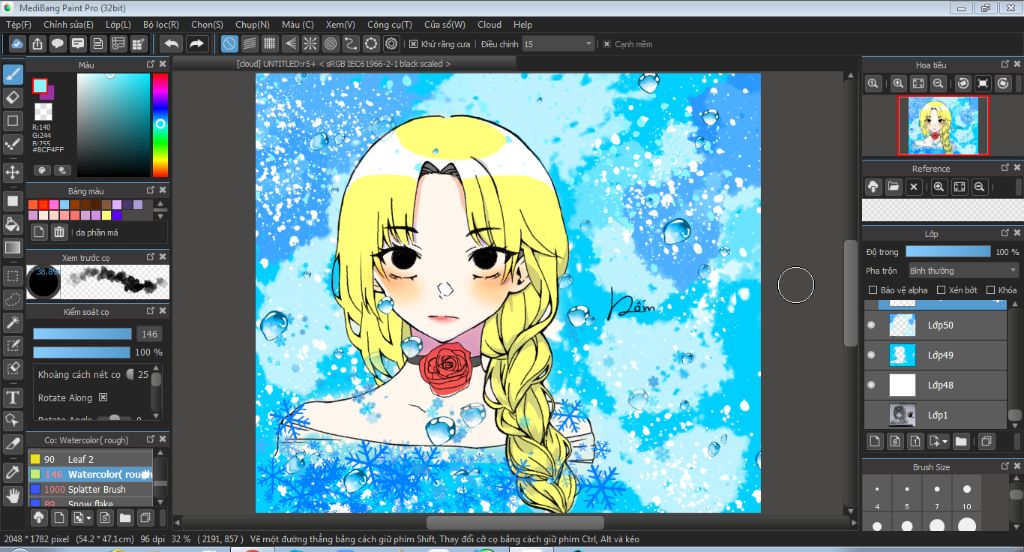1024x552 pixels.
Task: Pick the Eyedropper tool
Action: tap(12, 472)
